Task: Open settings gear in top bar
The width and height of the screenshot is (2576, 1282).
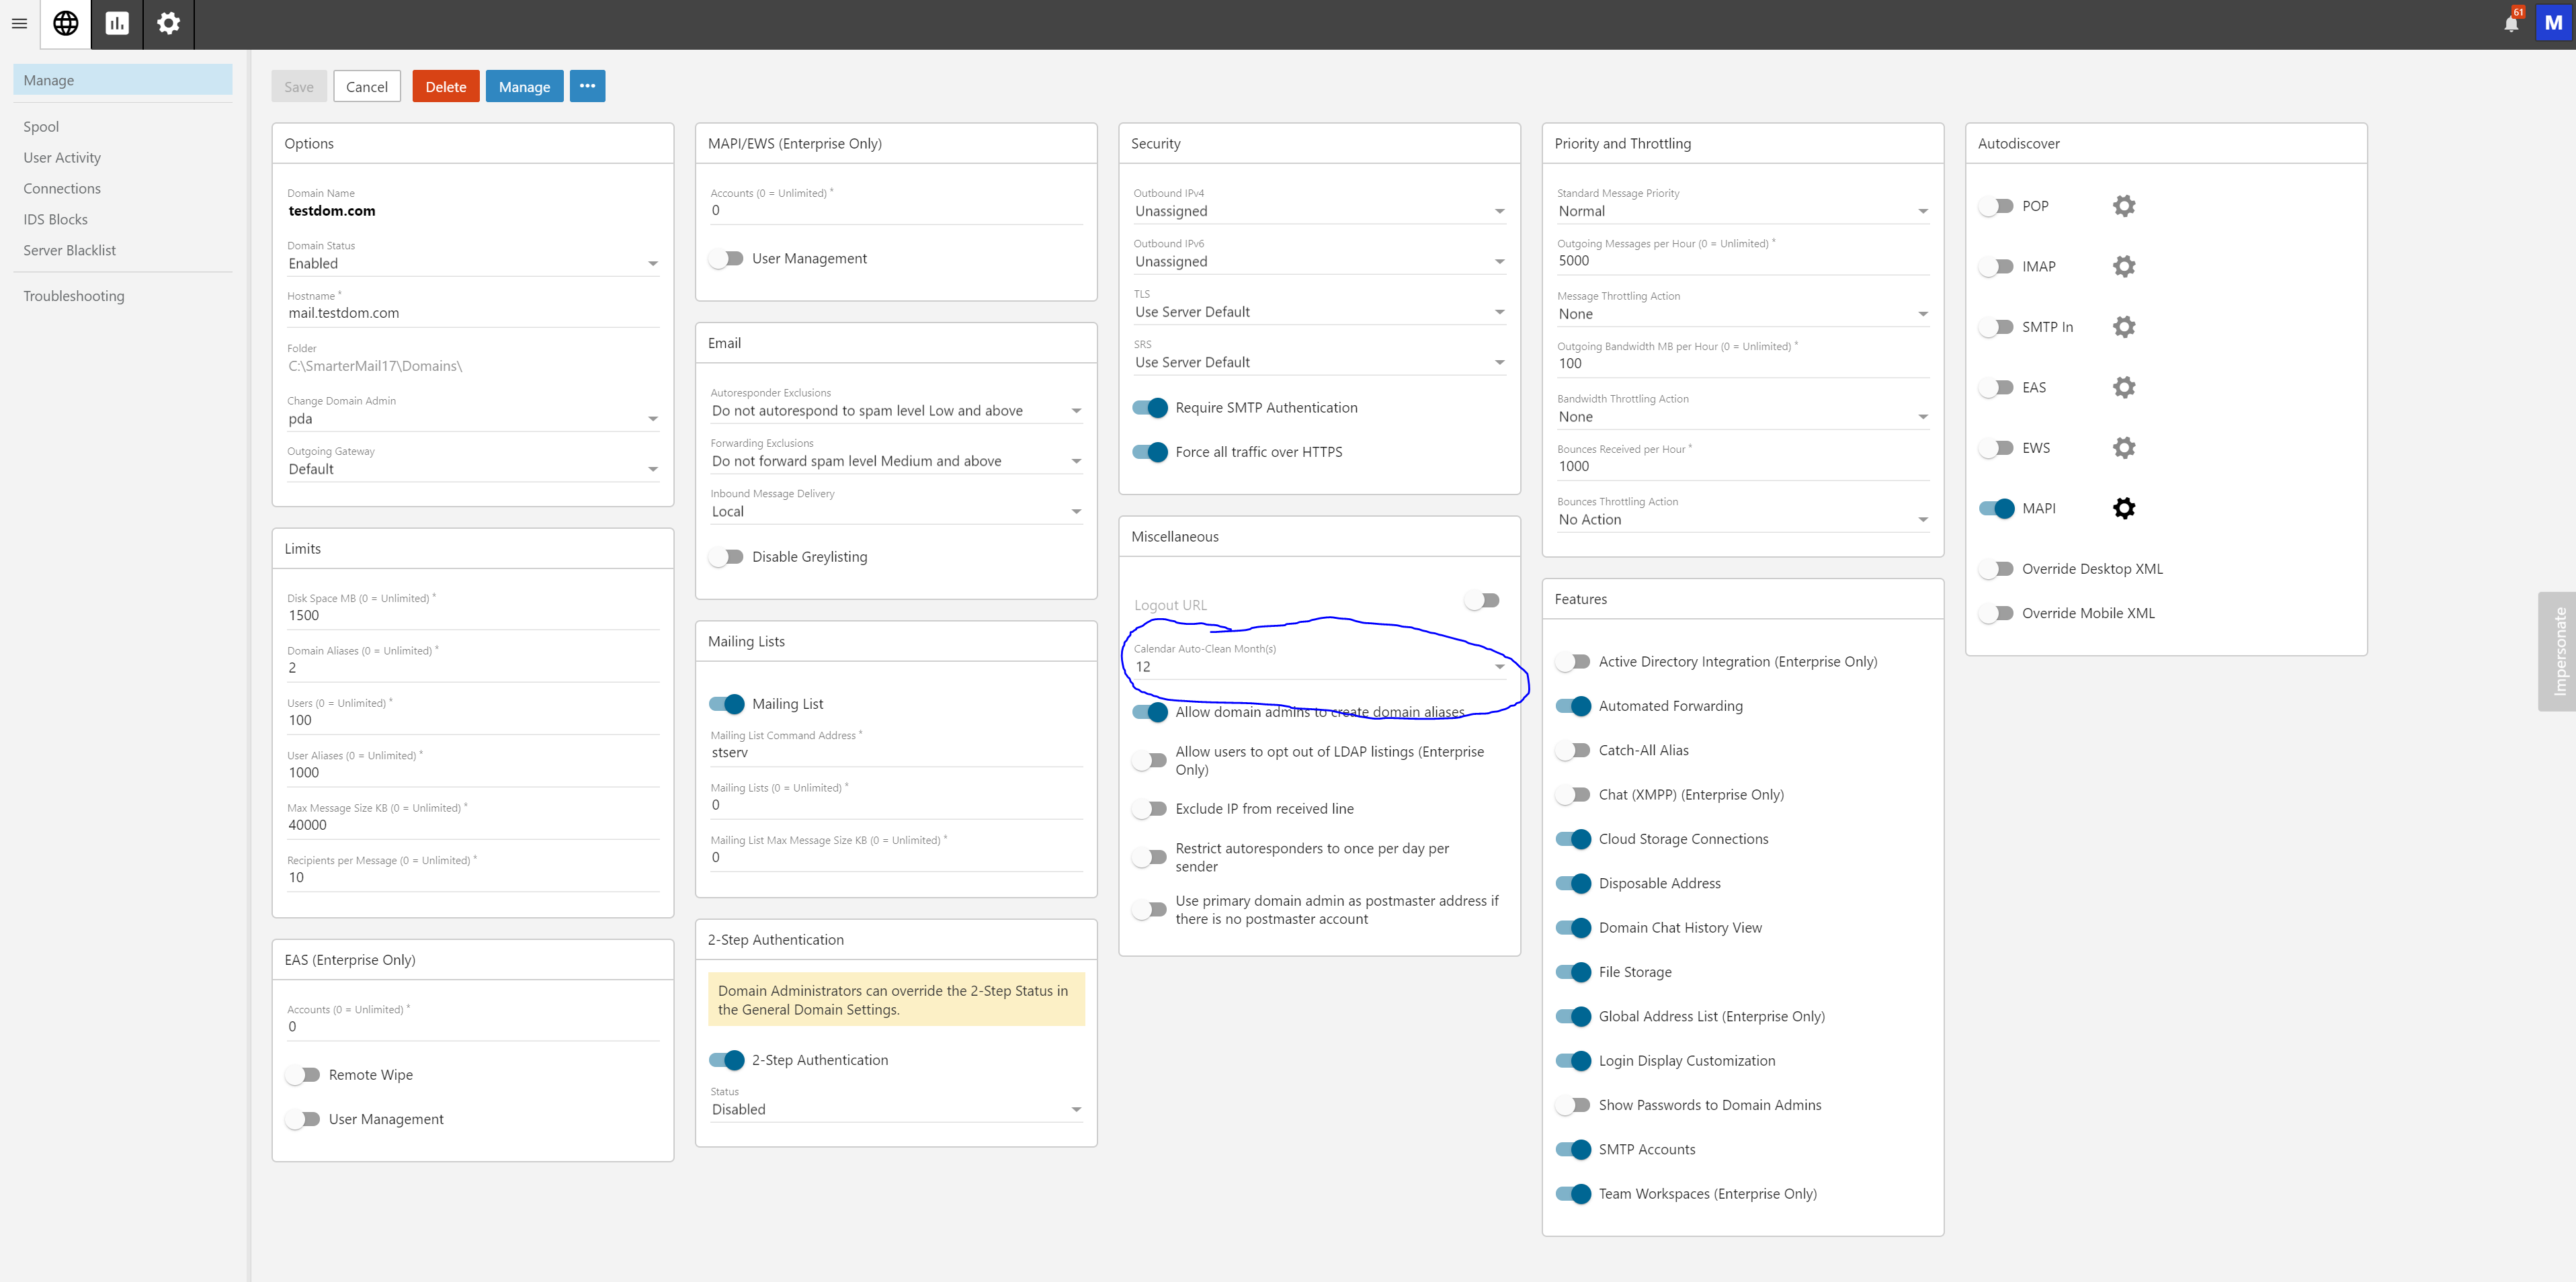Action: pyautogui.click(x=168, y=23)
